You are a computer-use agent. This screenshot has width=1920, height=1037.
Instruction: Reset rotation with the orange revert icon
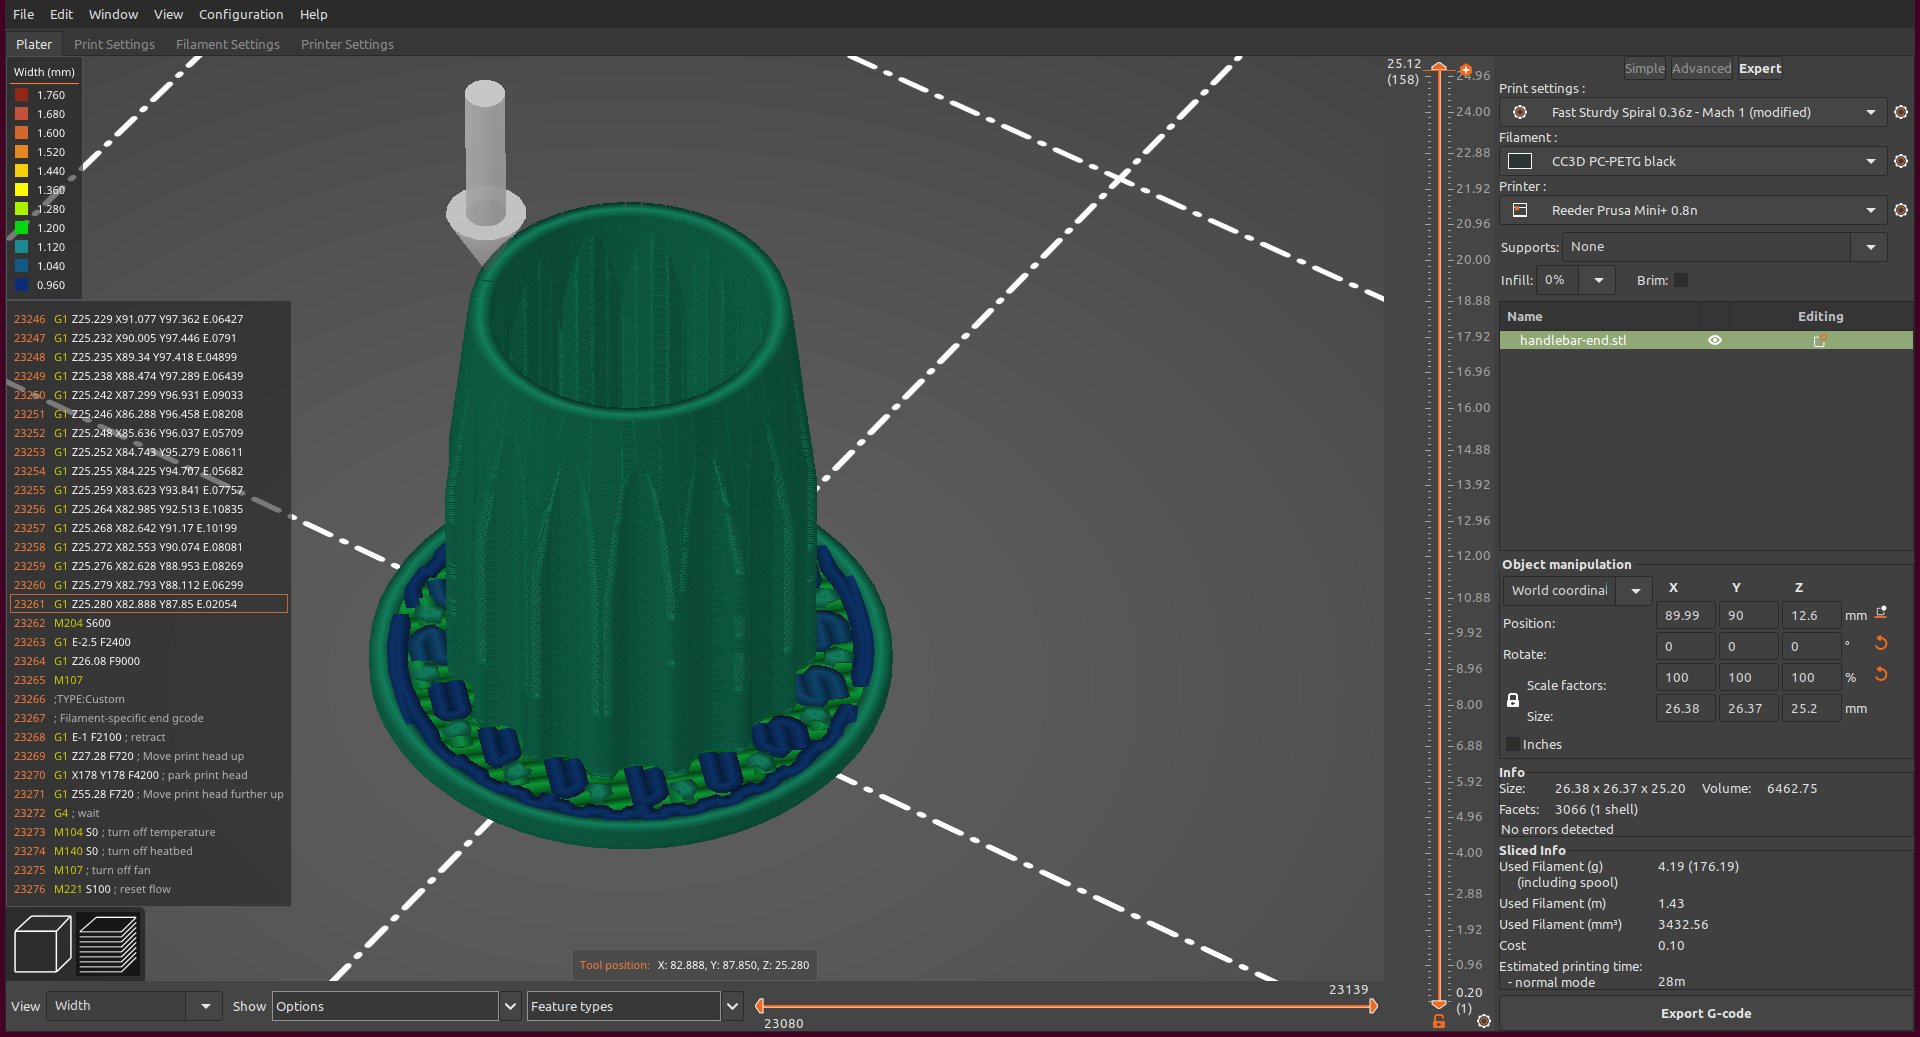(1881, 644)
